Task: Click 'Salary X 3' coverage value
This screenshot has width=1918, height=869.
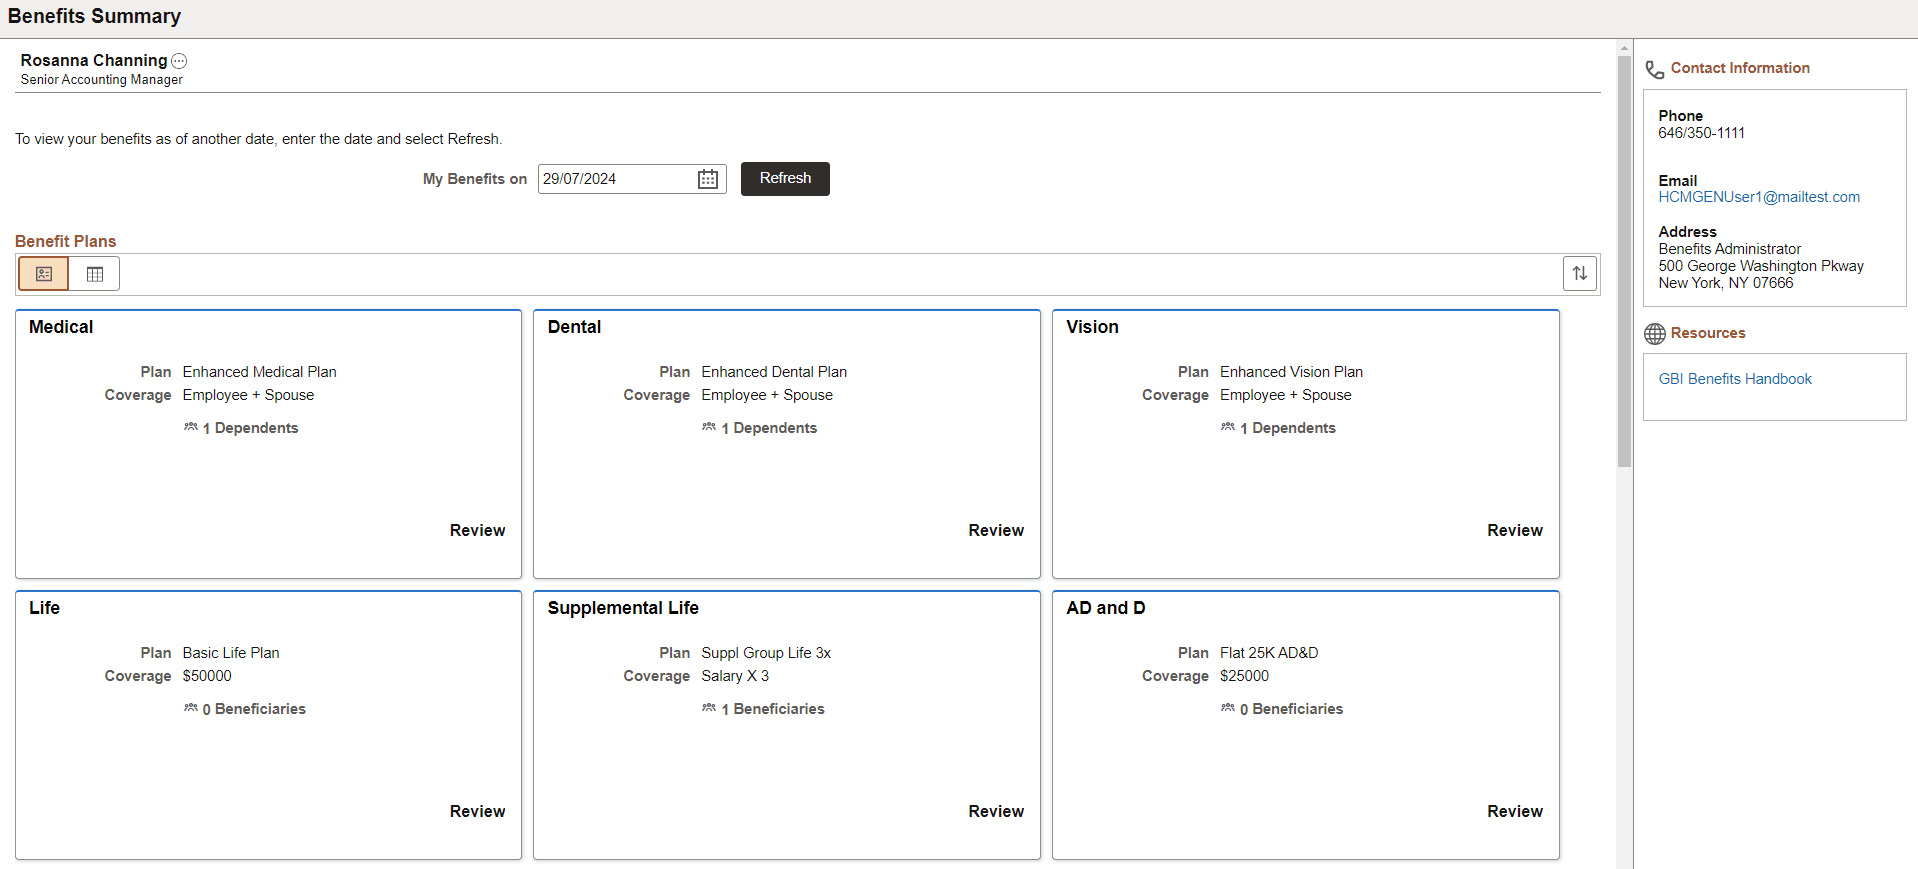Action: pyautogui.click(x=735, y=676)
